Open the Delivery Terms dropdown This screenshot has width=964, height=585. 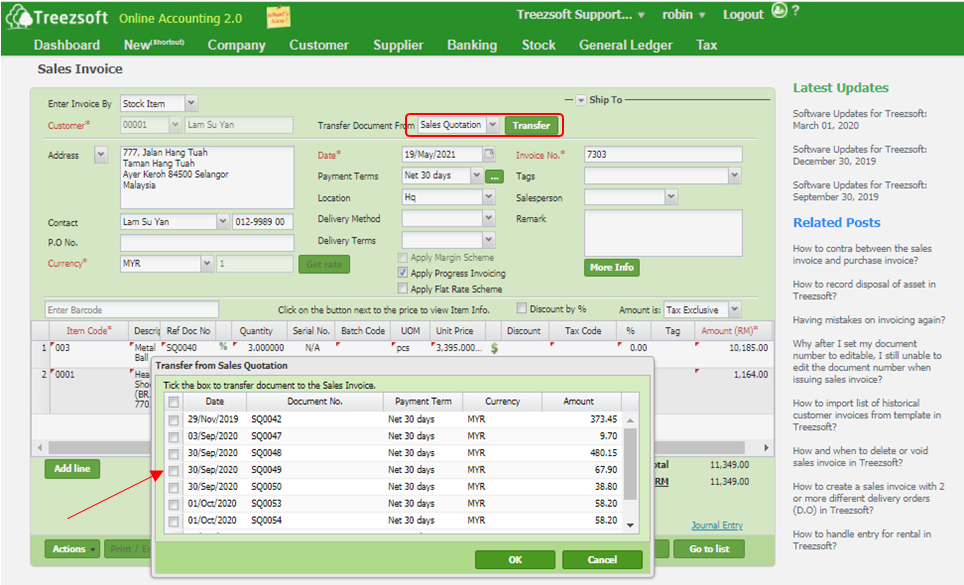(x=489, y=240)
